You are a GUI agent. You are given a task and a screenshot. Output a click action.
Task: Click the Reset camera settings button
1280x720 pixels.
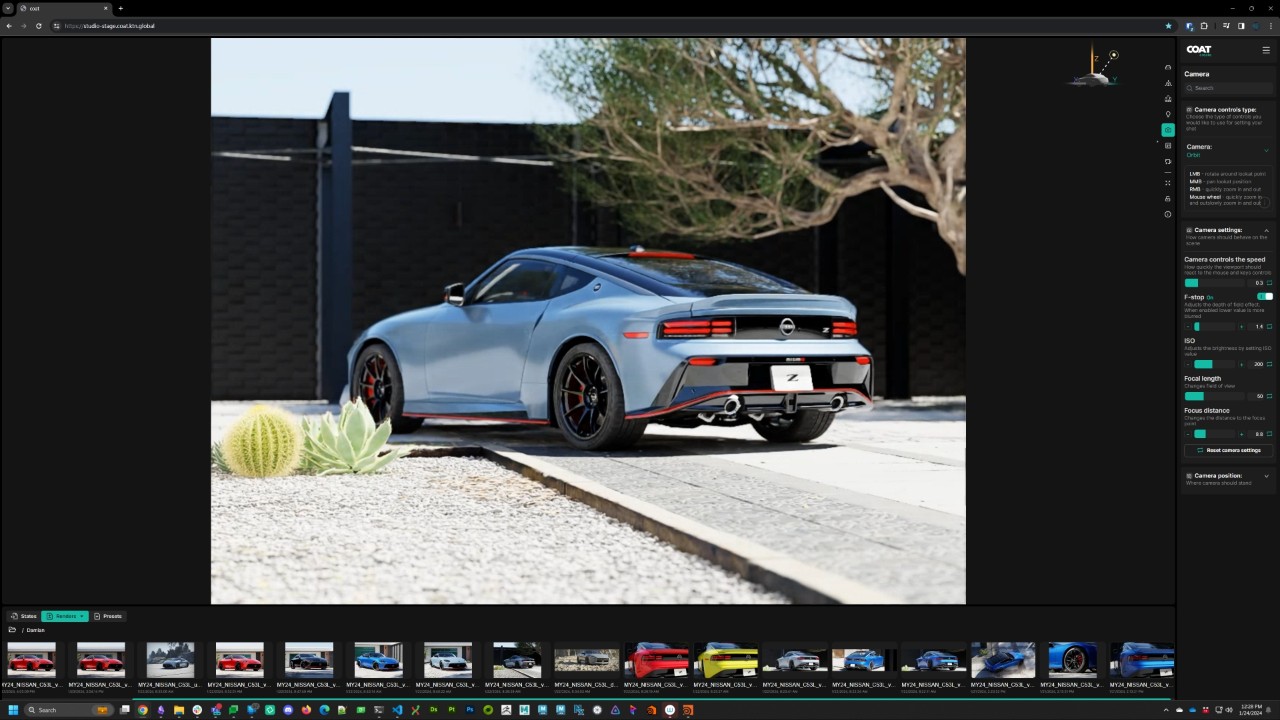click(x=1227, y=450)
